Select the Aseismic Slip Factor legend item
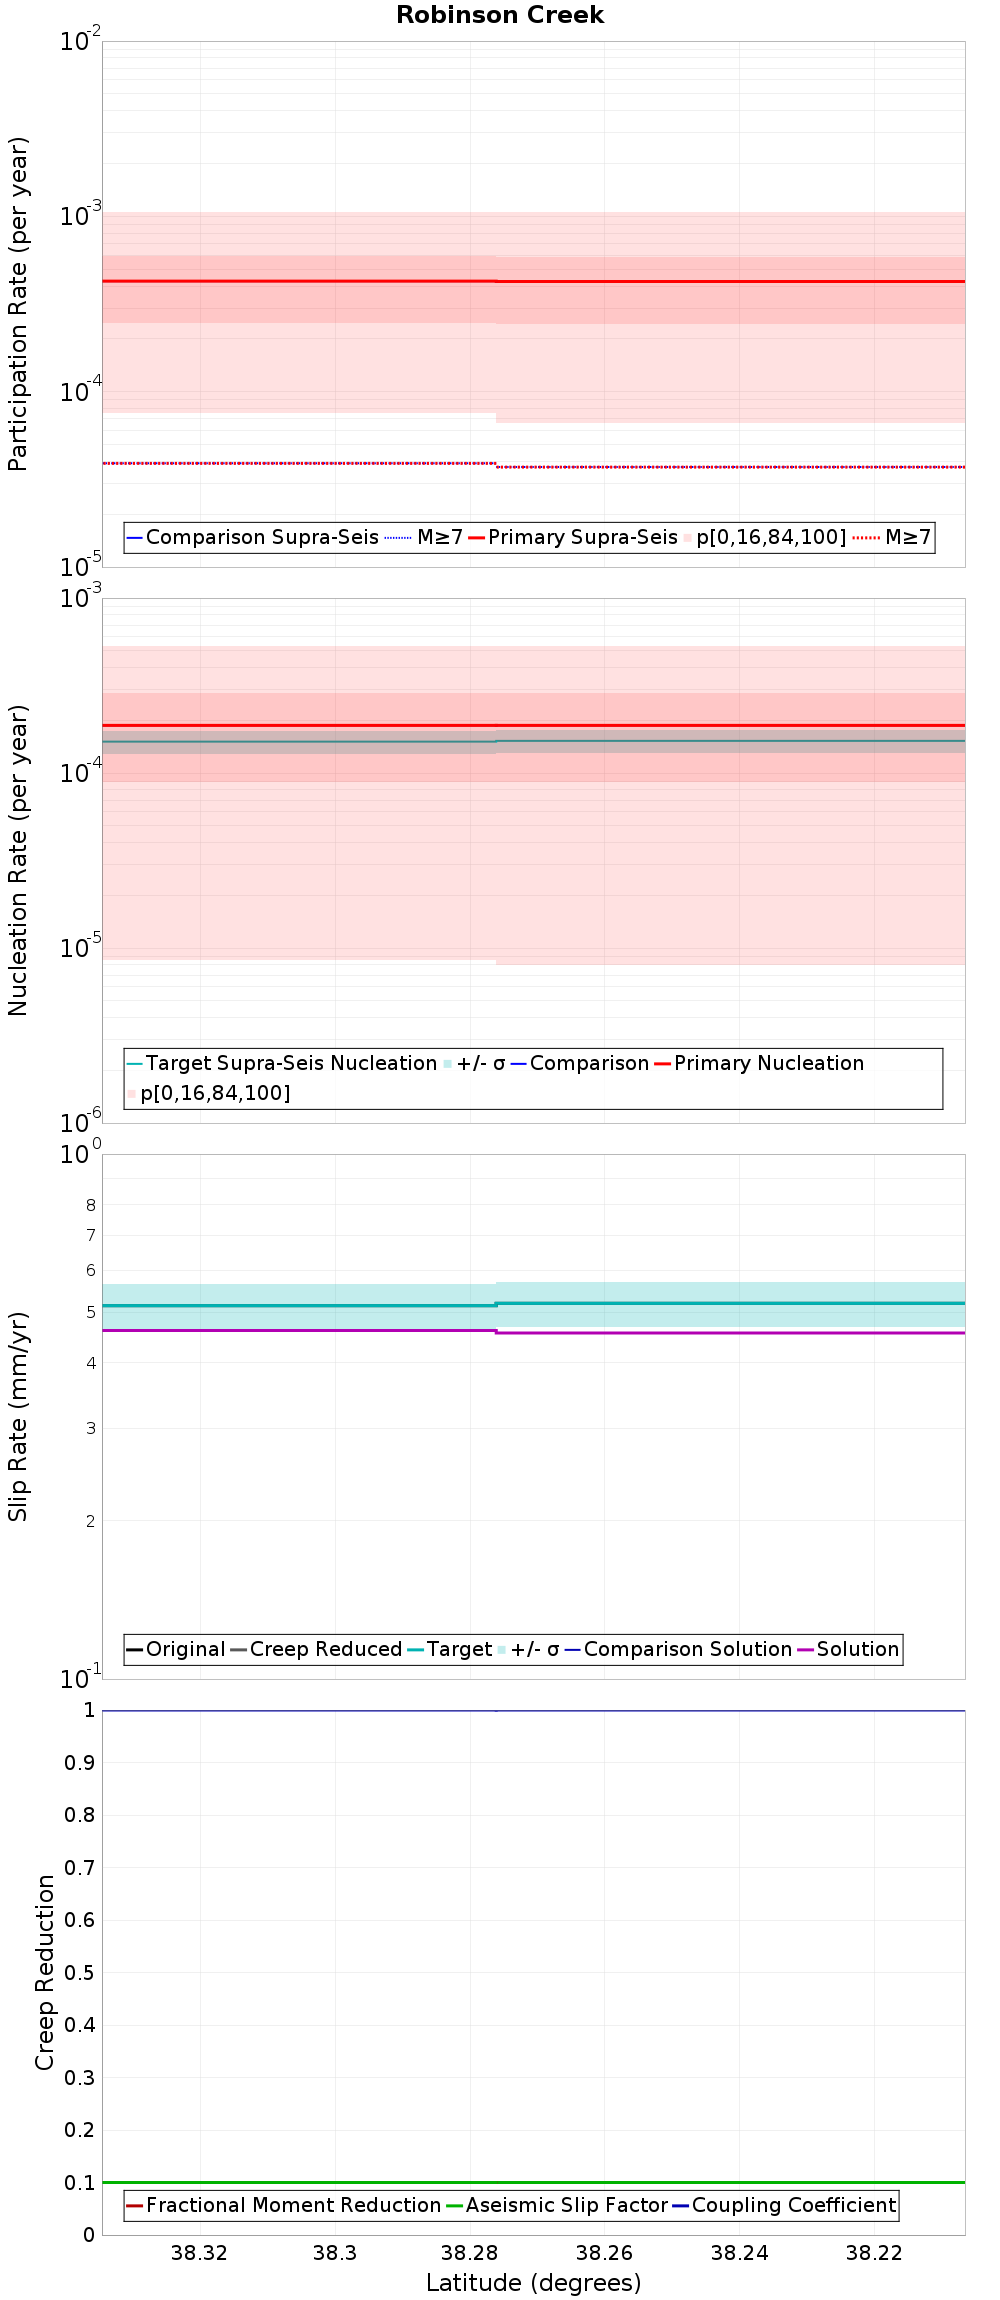This screenshot has width=1000, height=2300. (x=556, y=2205)
